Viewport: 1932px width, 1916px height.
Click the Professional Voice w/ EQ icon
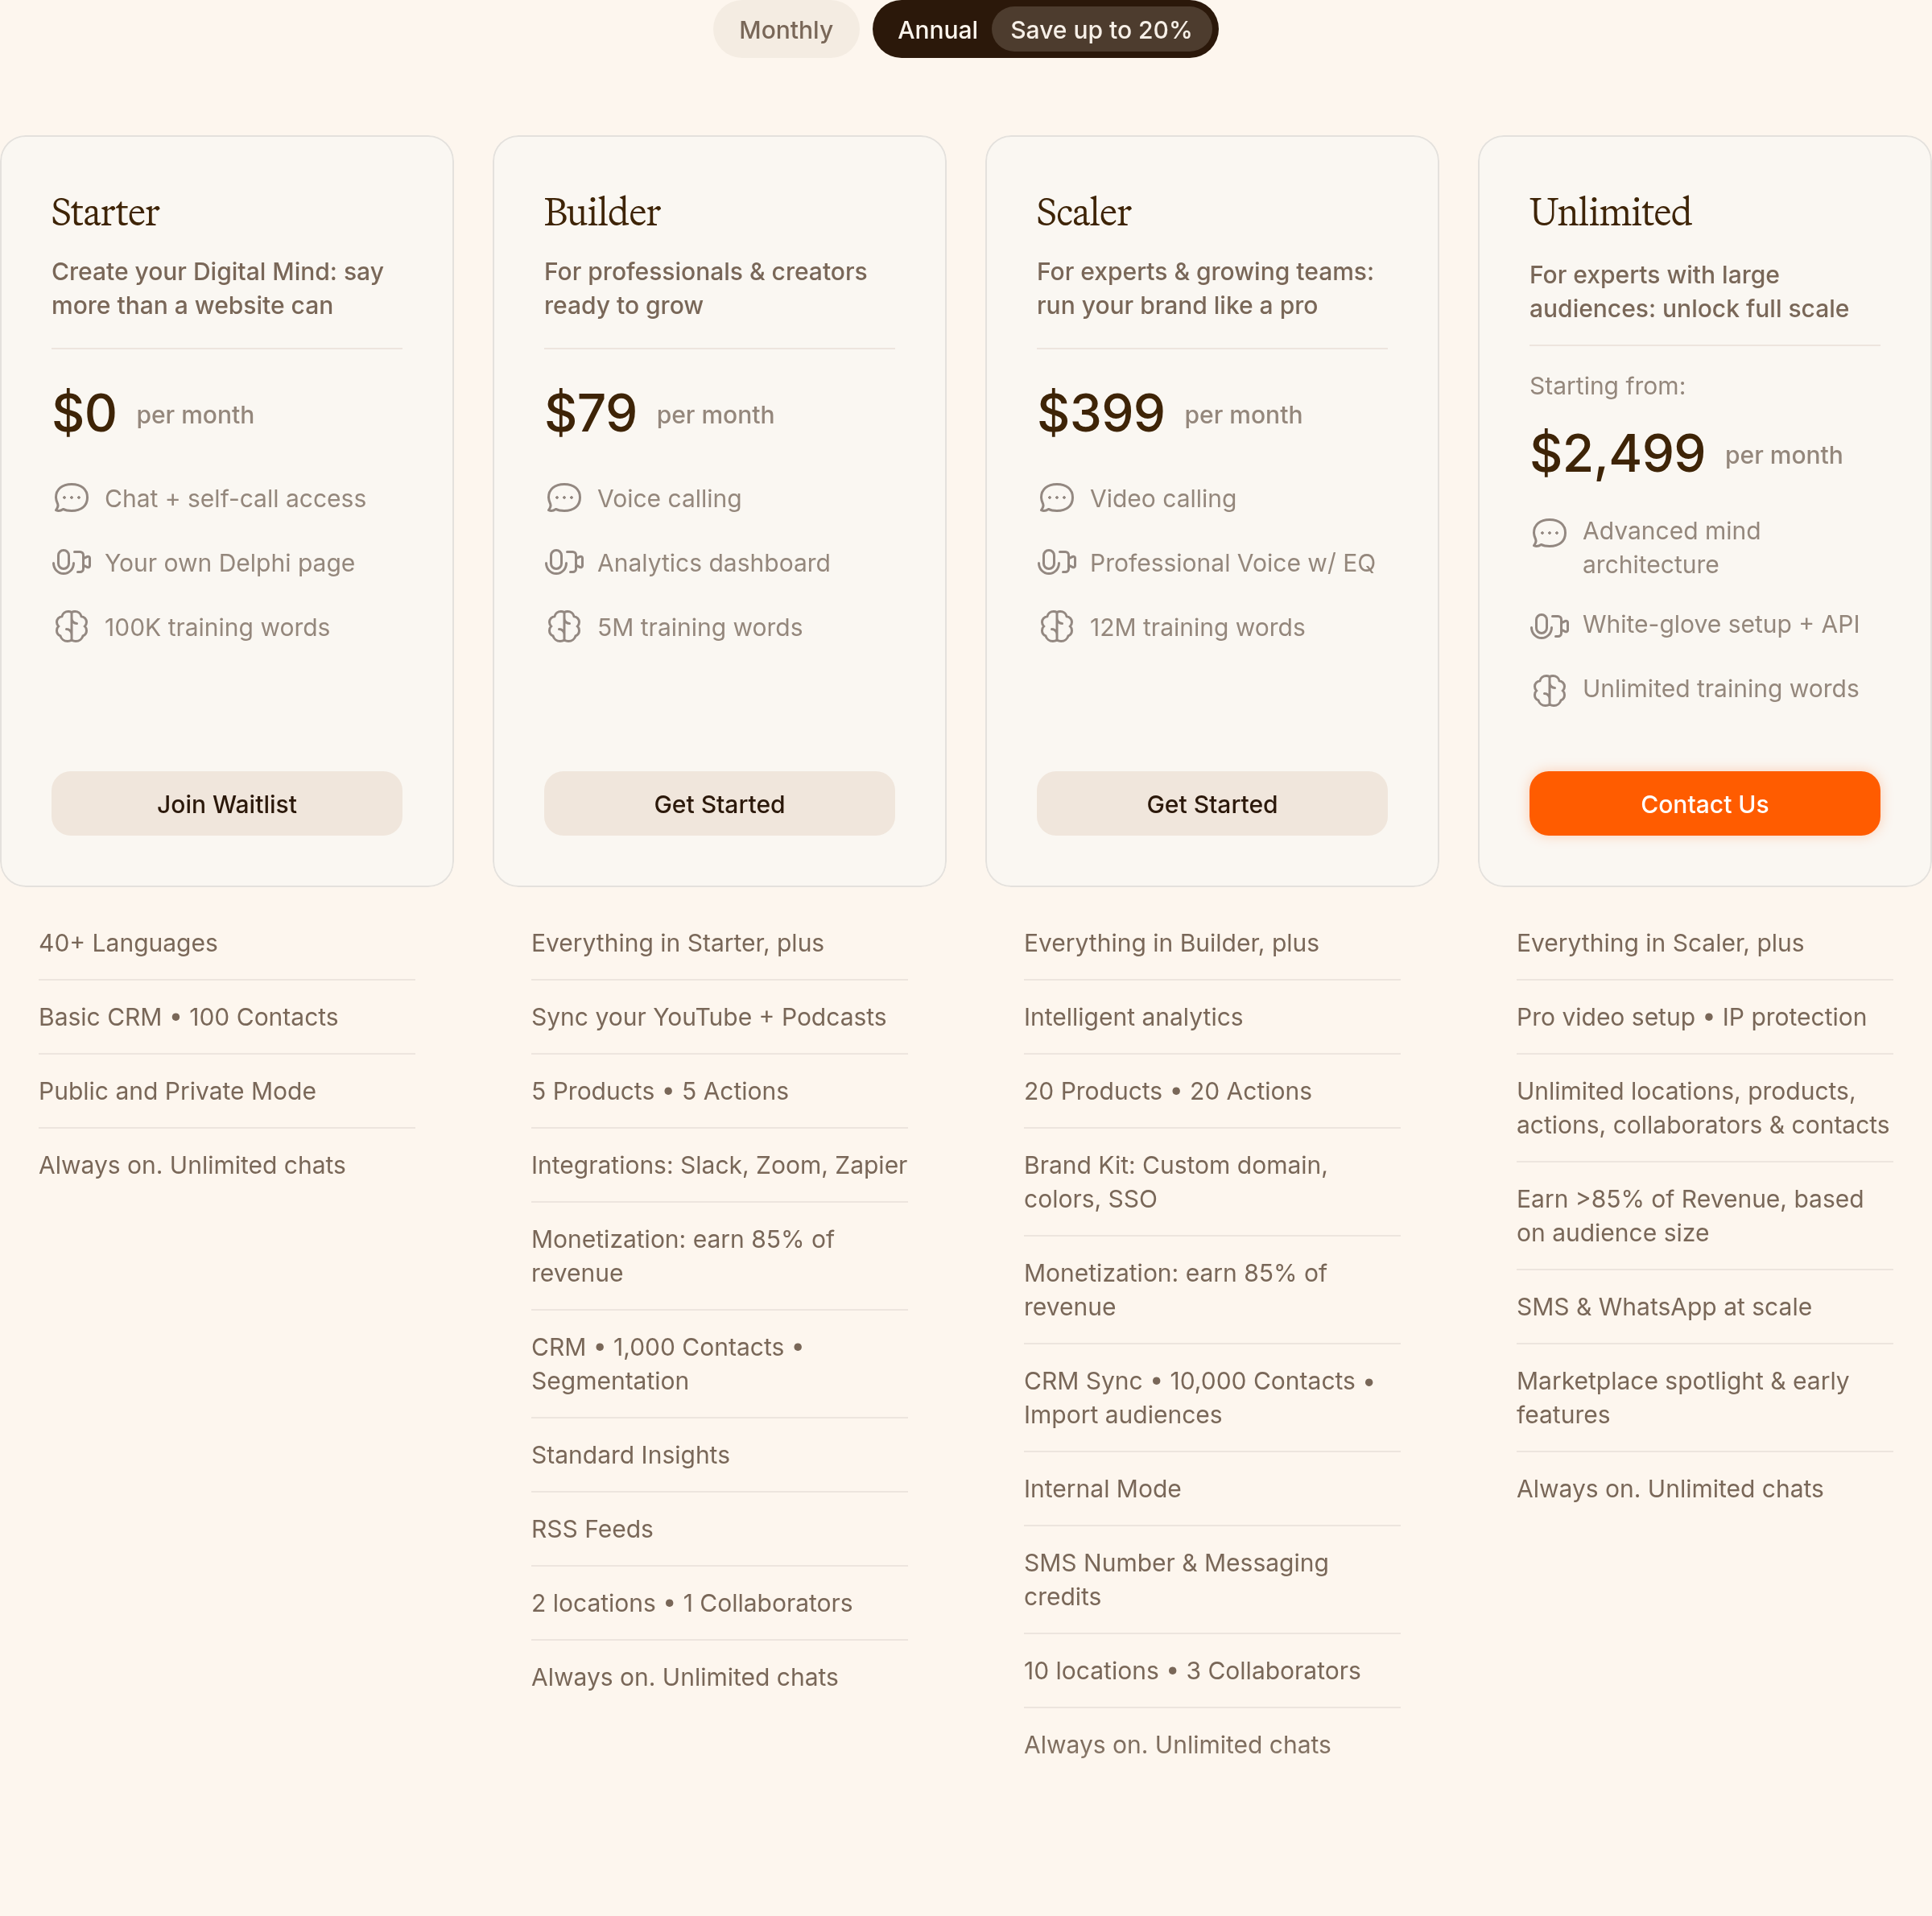(1056, 562)
